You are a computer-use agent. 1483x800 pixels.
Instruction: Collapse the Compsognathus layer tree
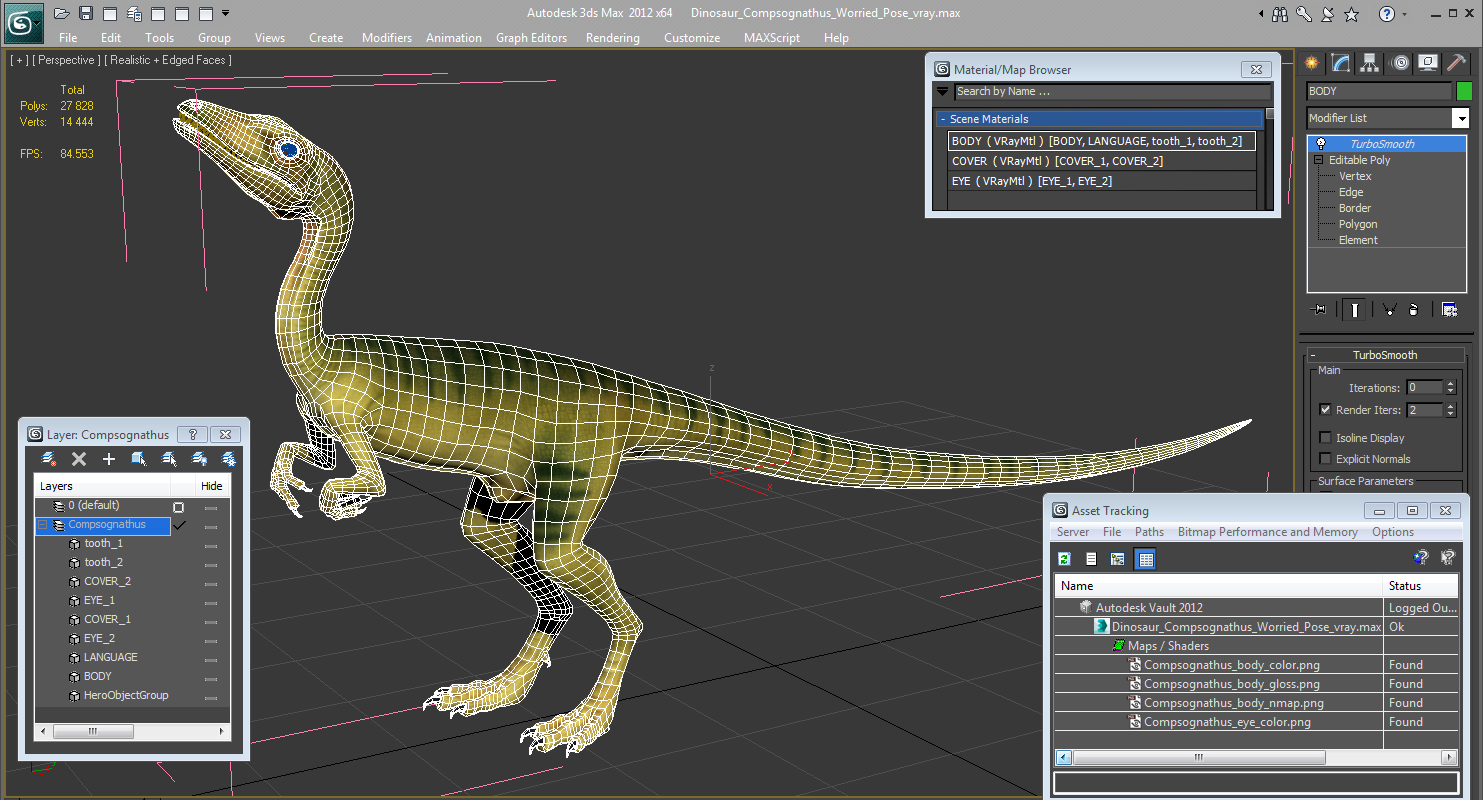[x=43, y=525]
